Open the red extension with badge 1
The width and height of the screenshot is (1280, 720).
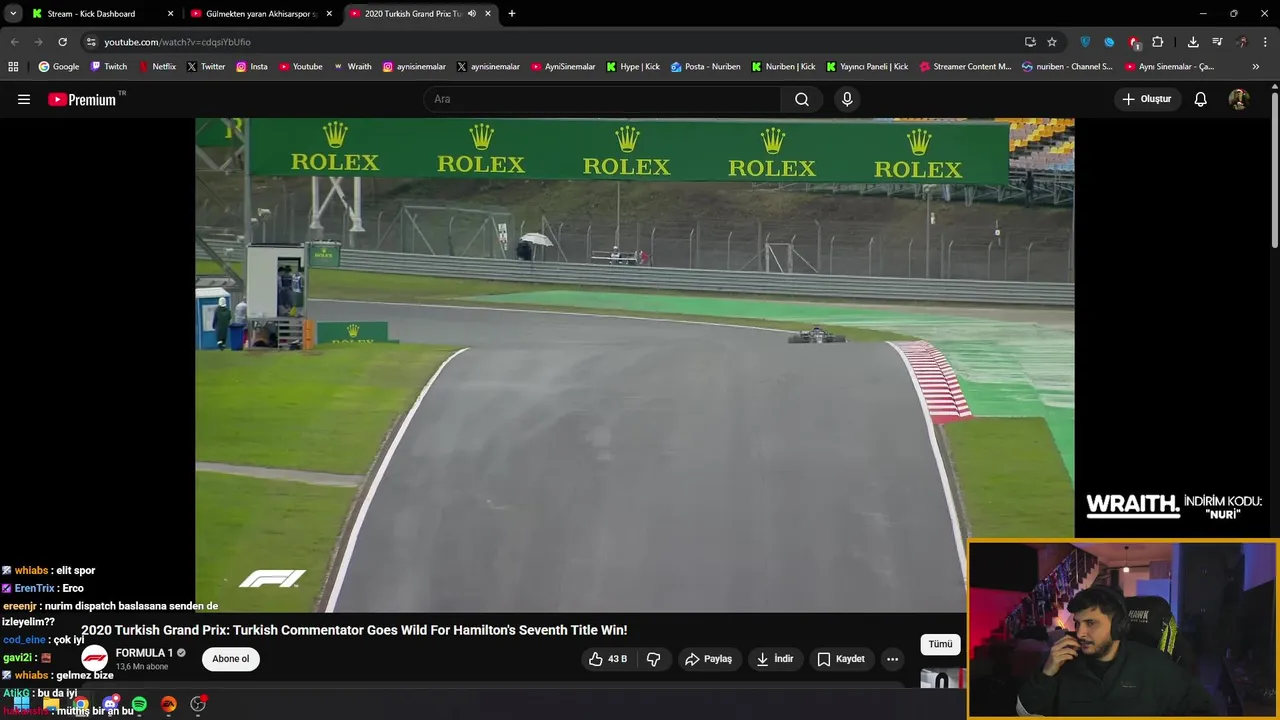pos(1134,42)
